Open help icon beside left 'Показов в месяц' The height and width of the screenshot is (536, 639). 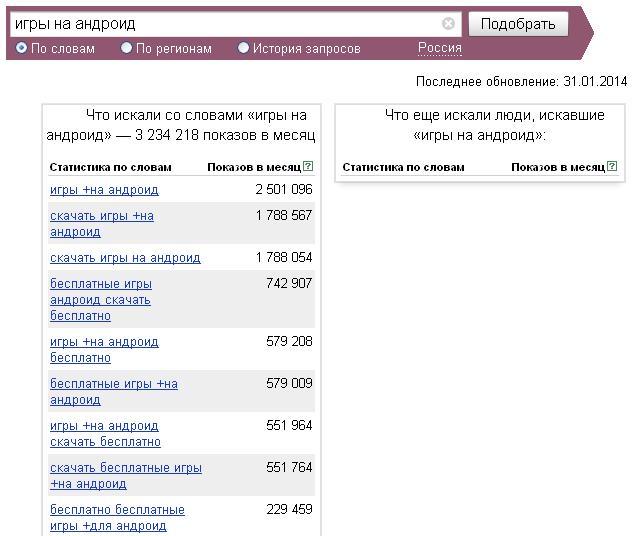click(x=308, y=166)
